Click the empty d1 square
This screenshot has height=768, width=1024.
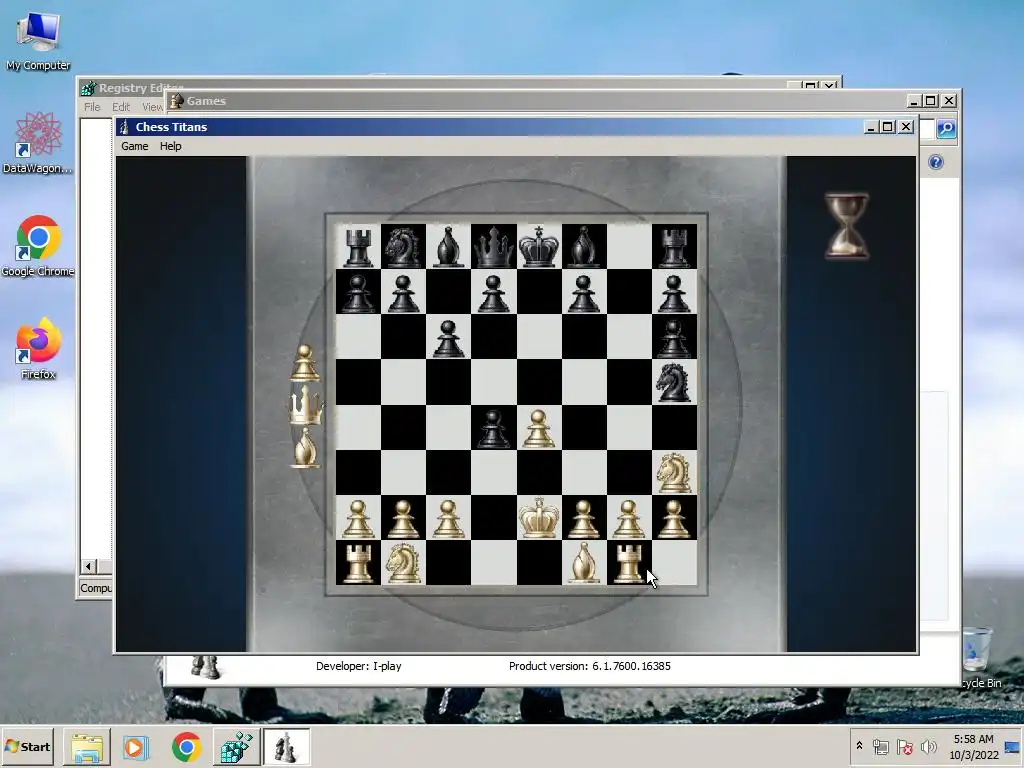click(493, 562)
